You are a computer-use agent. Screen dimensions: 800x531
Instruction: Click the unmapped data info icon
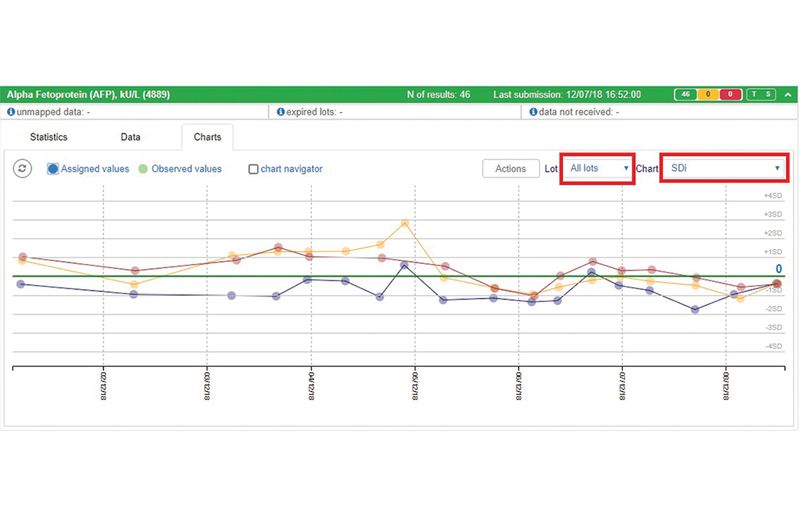point(11,112)
